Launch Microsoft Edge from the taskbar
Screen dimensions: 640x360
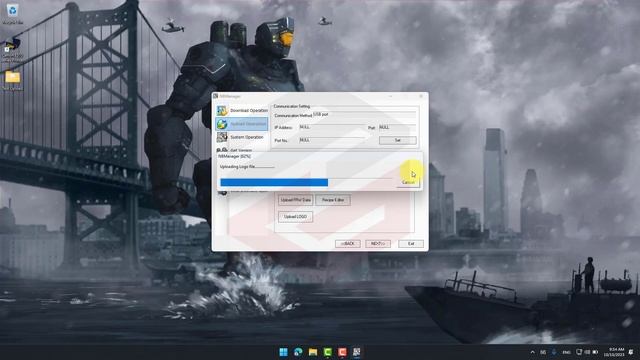click(298, 352)
